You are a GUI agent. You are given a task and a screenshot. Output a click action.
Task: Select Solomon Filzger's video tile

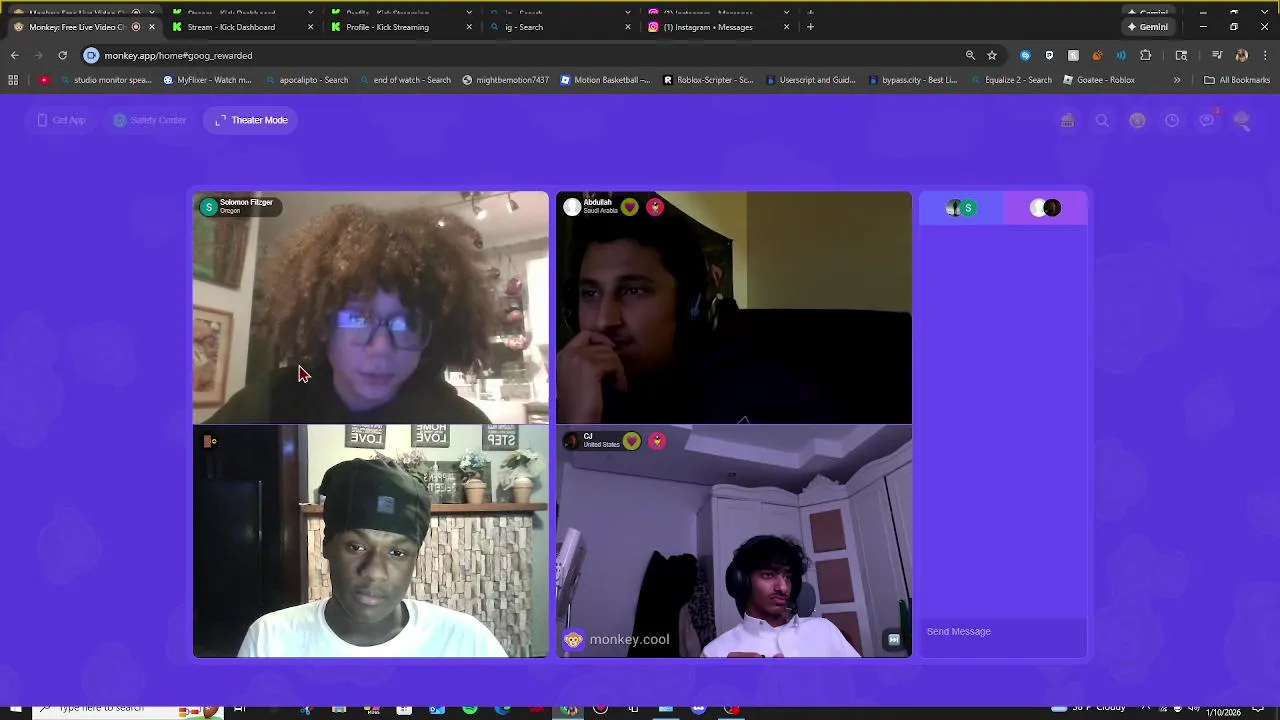point(371,307)
